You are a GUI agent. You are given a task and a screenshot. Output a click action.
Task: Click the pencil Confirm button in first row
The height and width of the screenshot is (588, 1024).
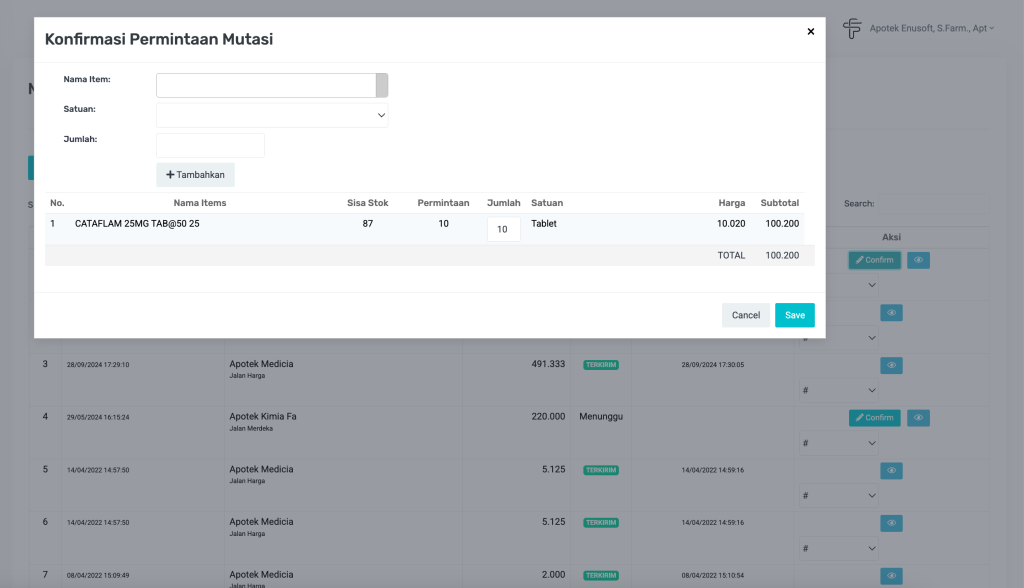874,260
